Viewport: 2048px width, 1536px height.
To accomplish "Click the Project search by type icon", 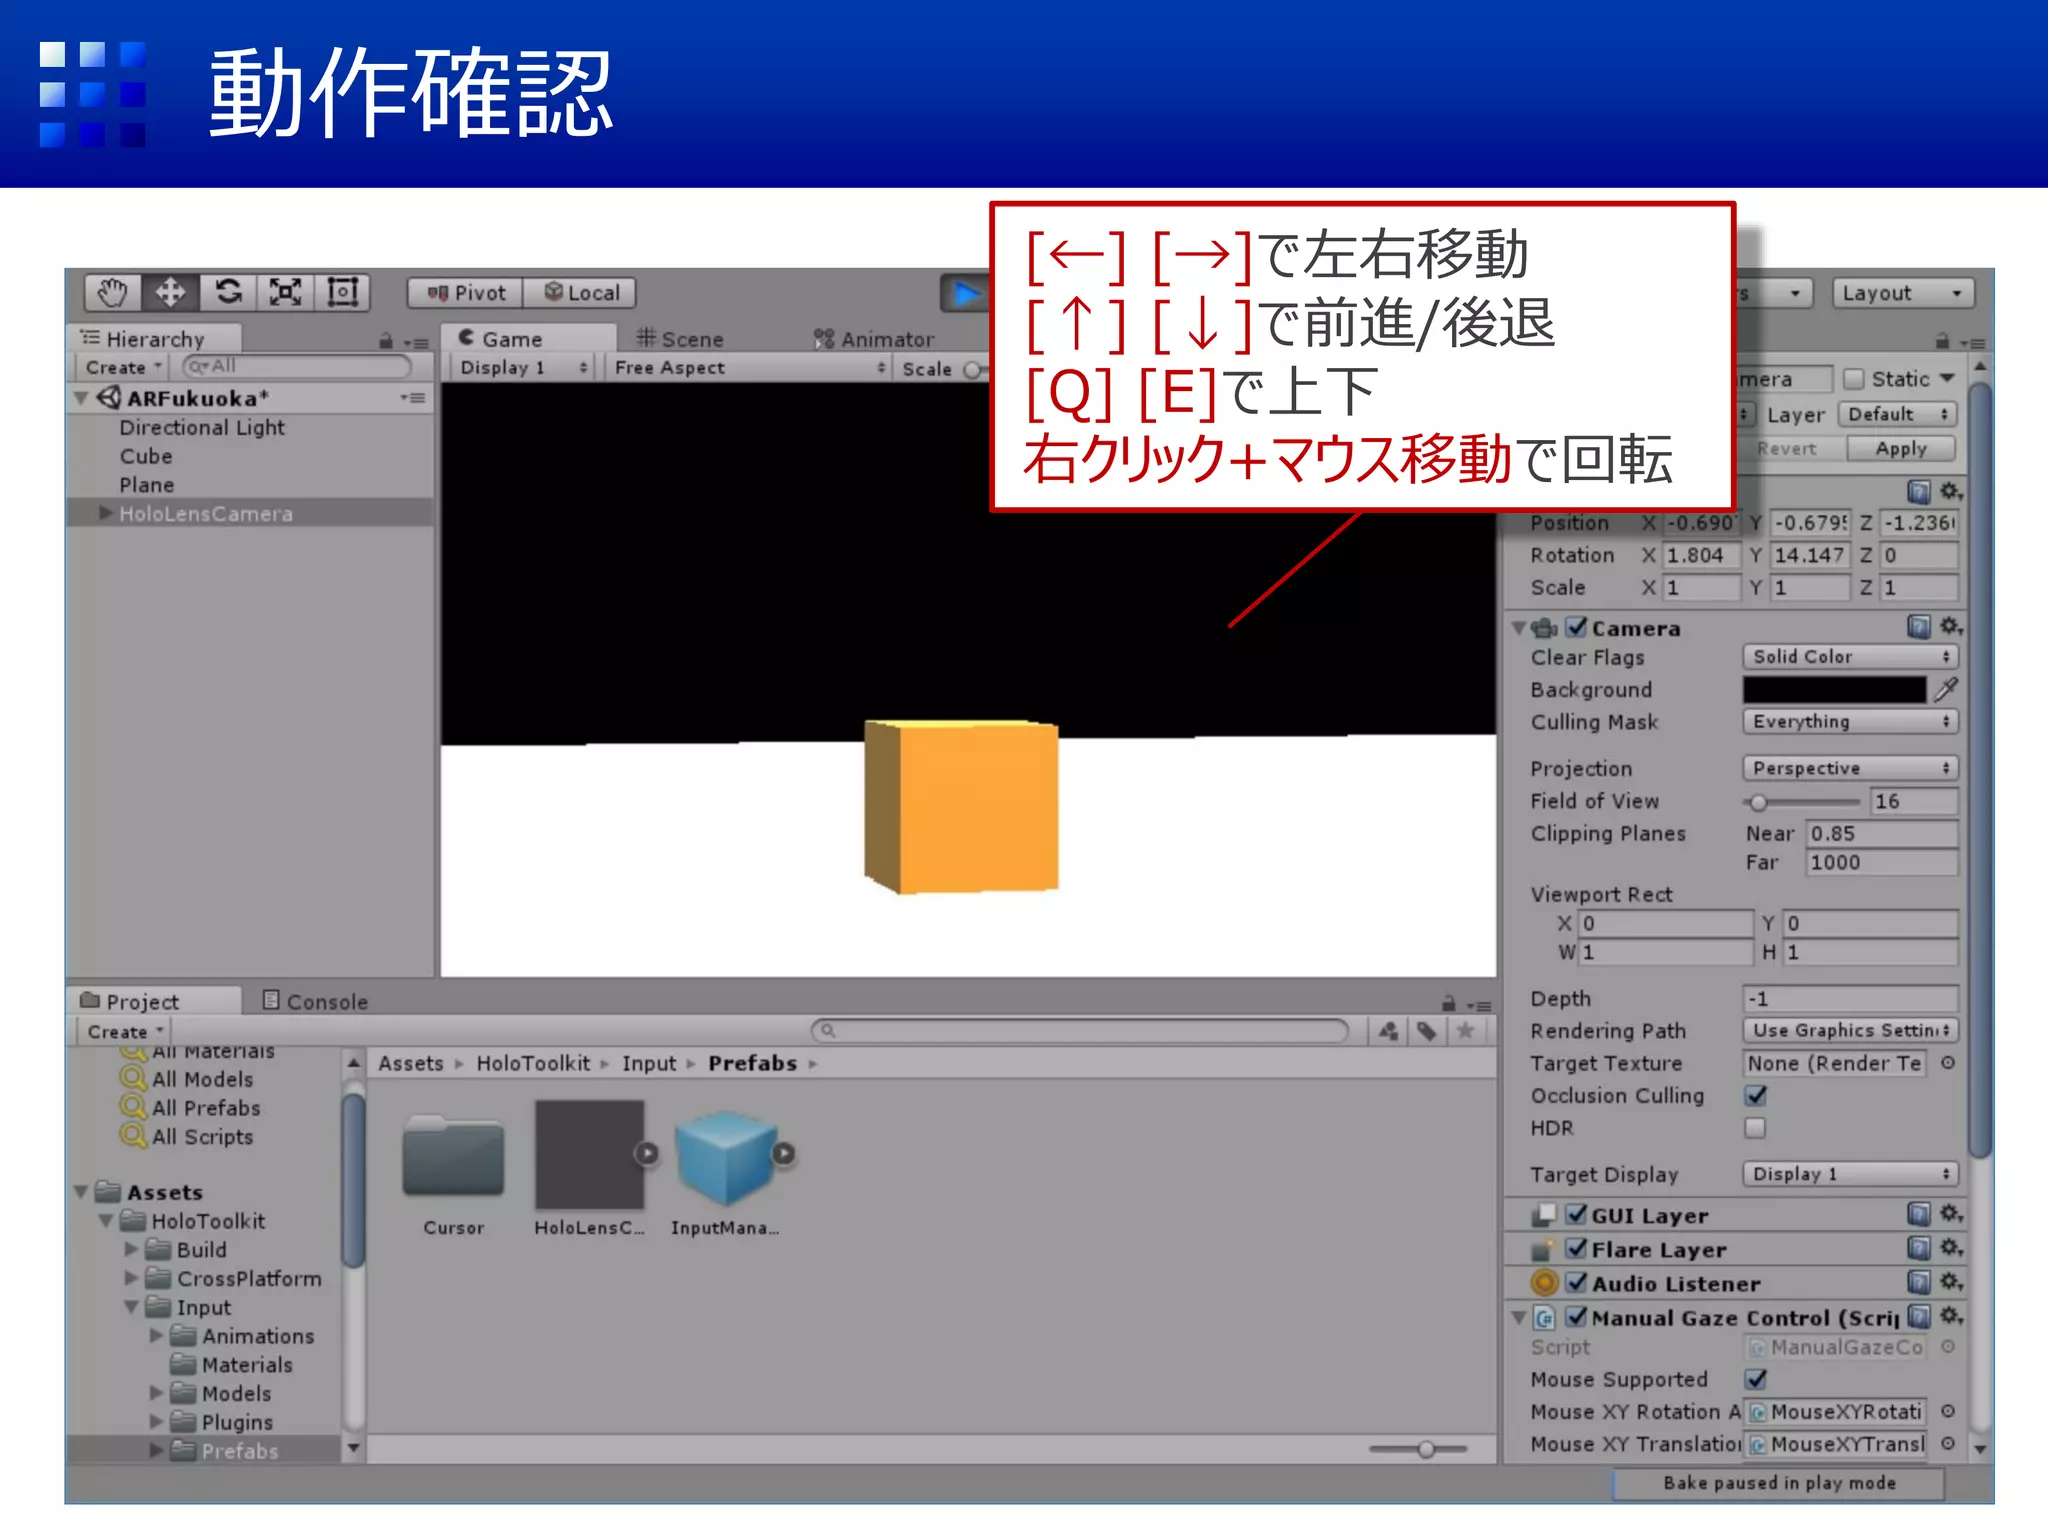I will click(x=1388, y=1031).
